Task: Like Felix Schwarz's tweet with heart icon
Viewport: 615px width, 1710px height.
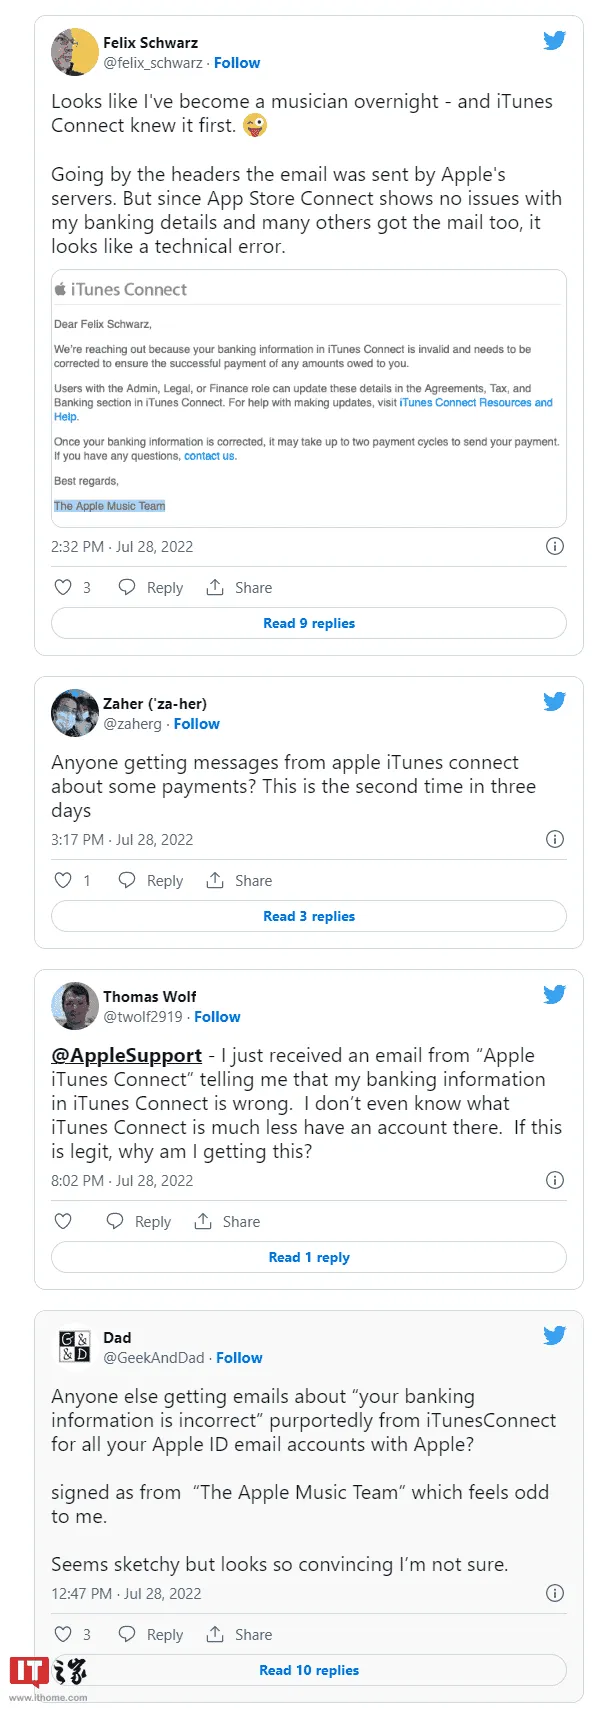Action: (x=63, y=587)
